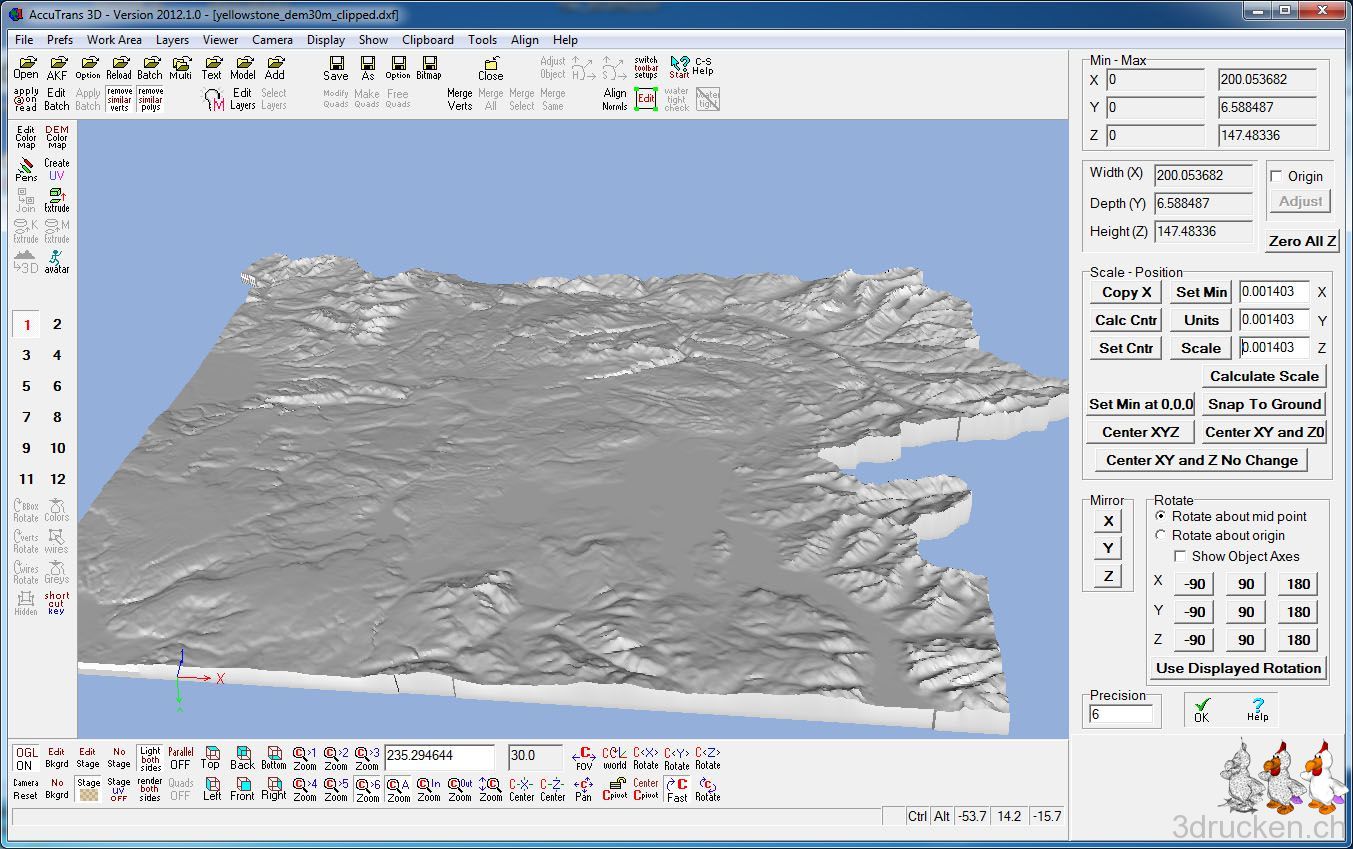This screenshot has height=849, width=1353.
Task: Enable the Origin checkbox
Action: coord(1276,176)
